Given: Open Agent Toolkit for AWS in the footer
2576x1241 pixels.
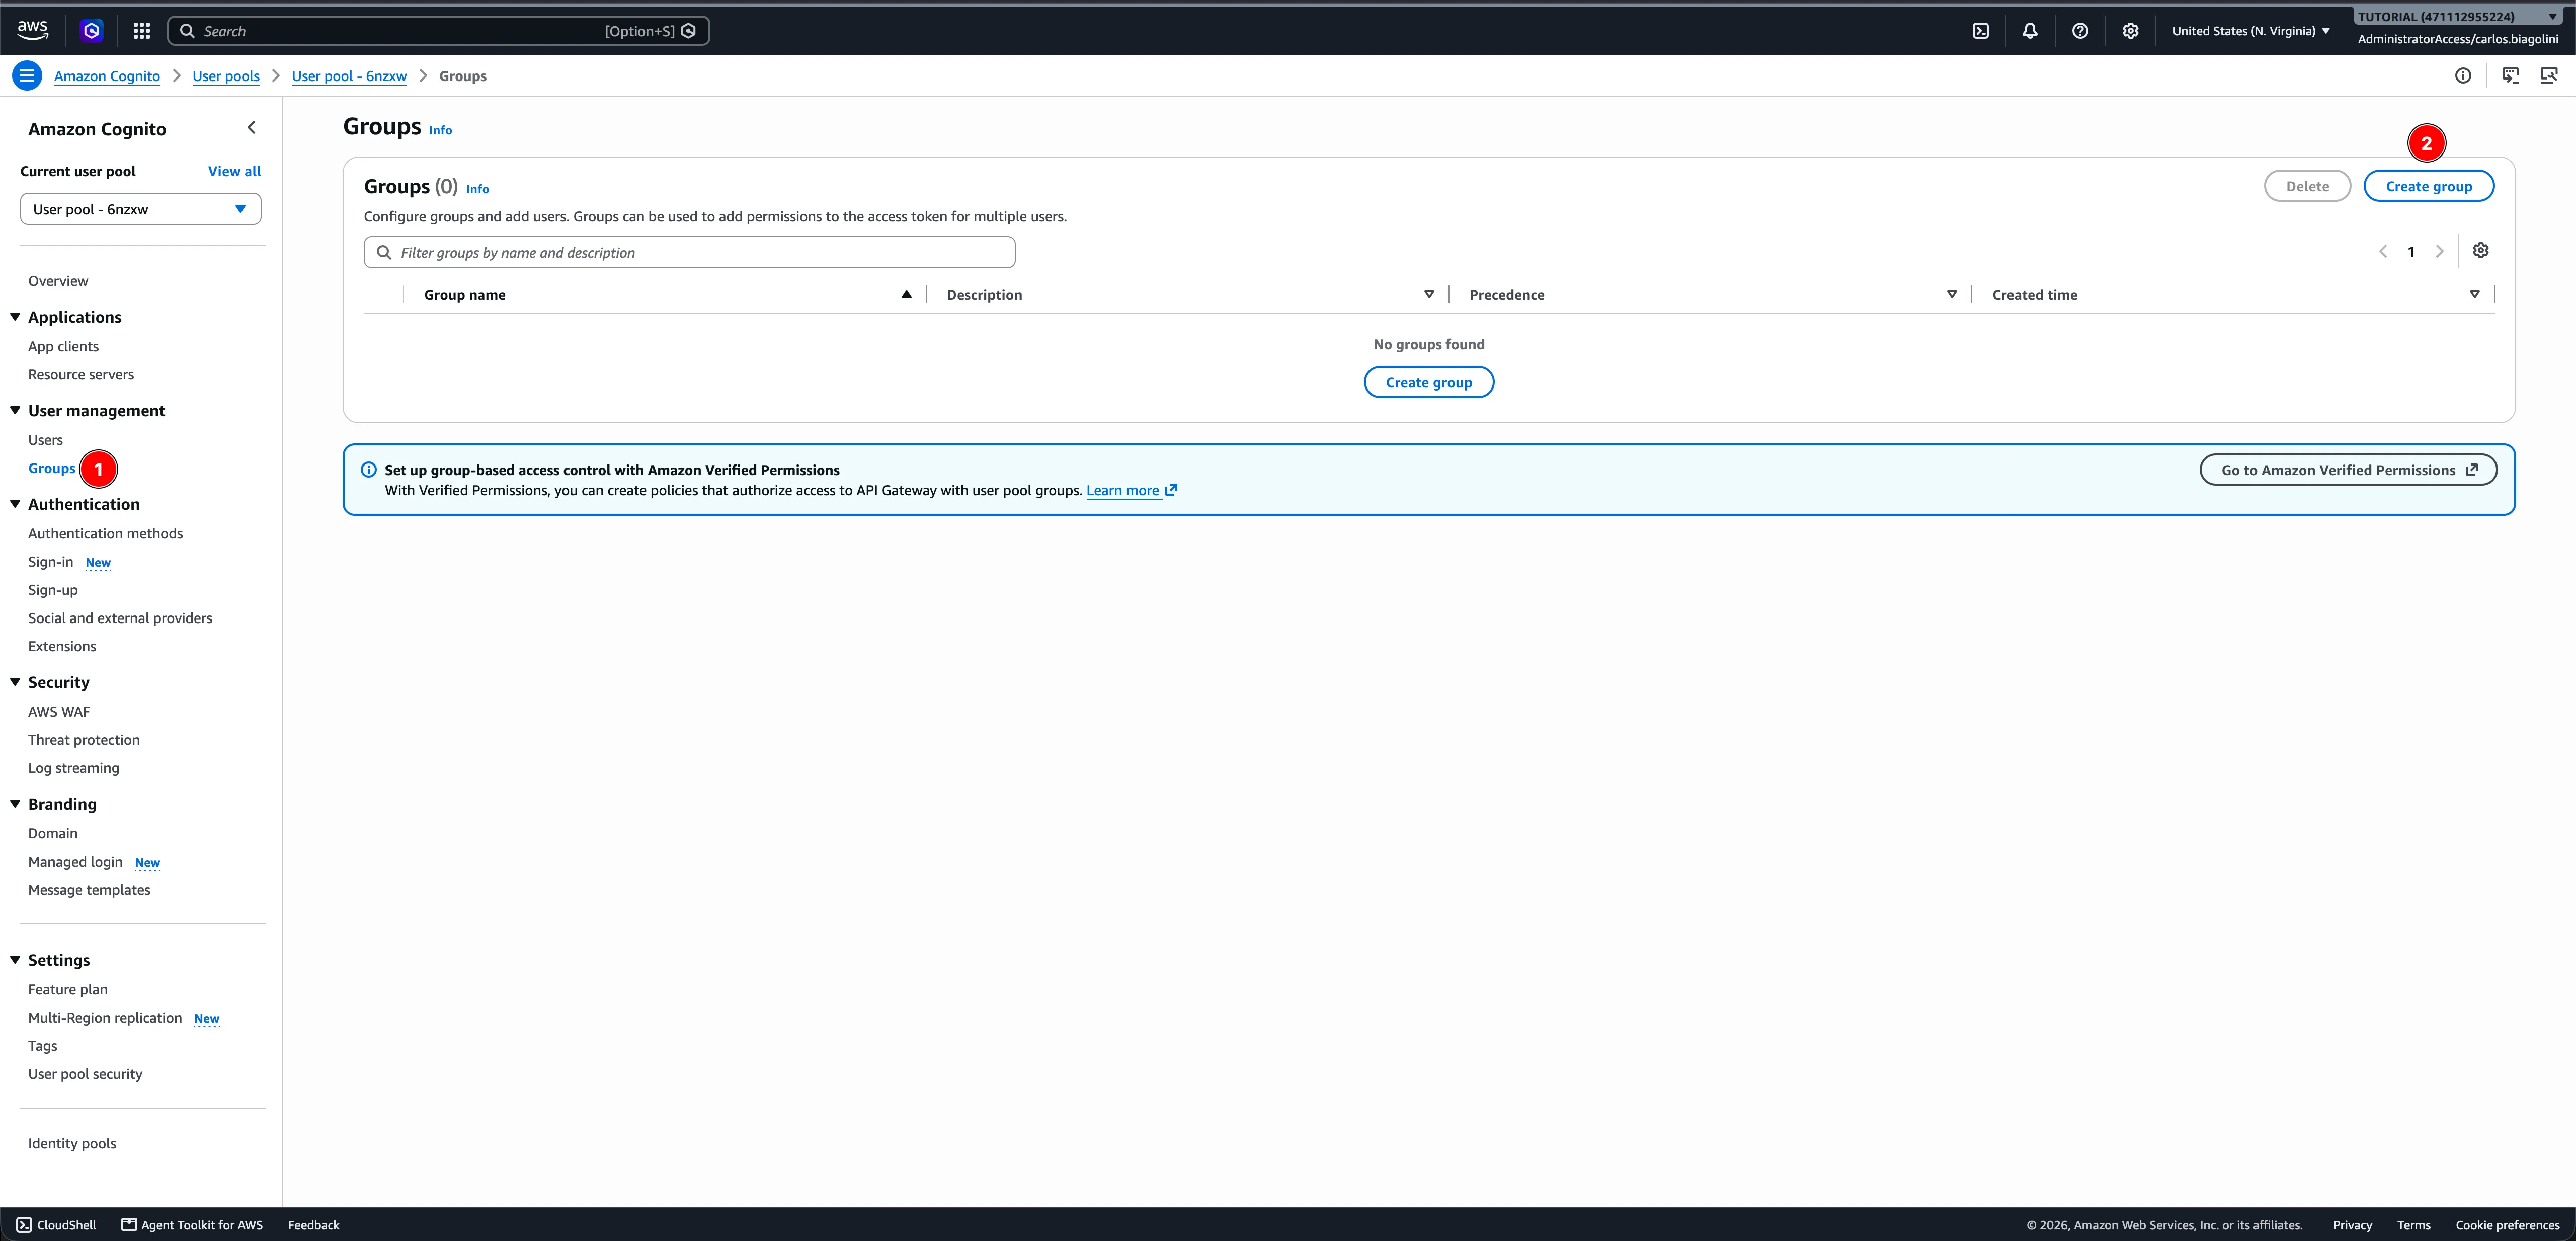Looking at the screenshot, I should pyautogui.click(x=192, y=1224).
